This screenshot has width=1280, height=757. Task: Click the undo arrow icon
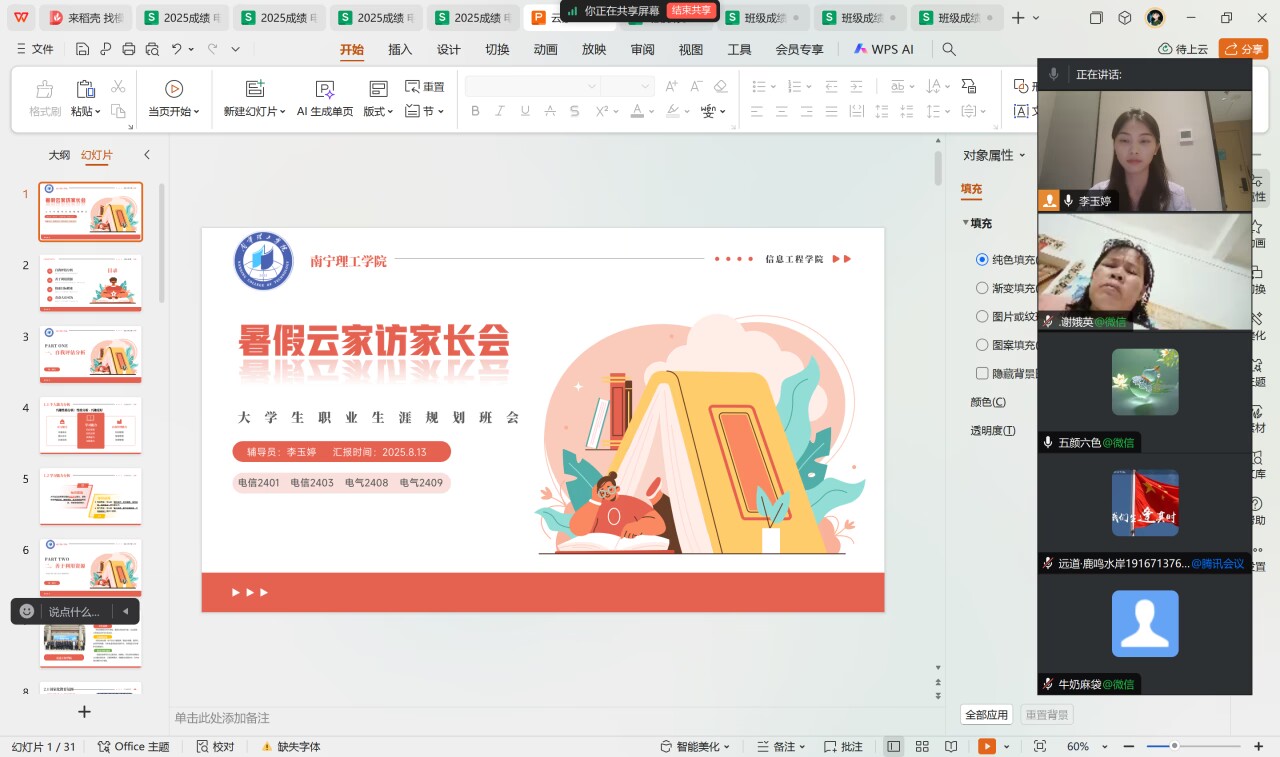pos(177,49)
